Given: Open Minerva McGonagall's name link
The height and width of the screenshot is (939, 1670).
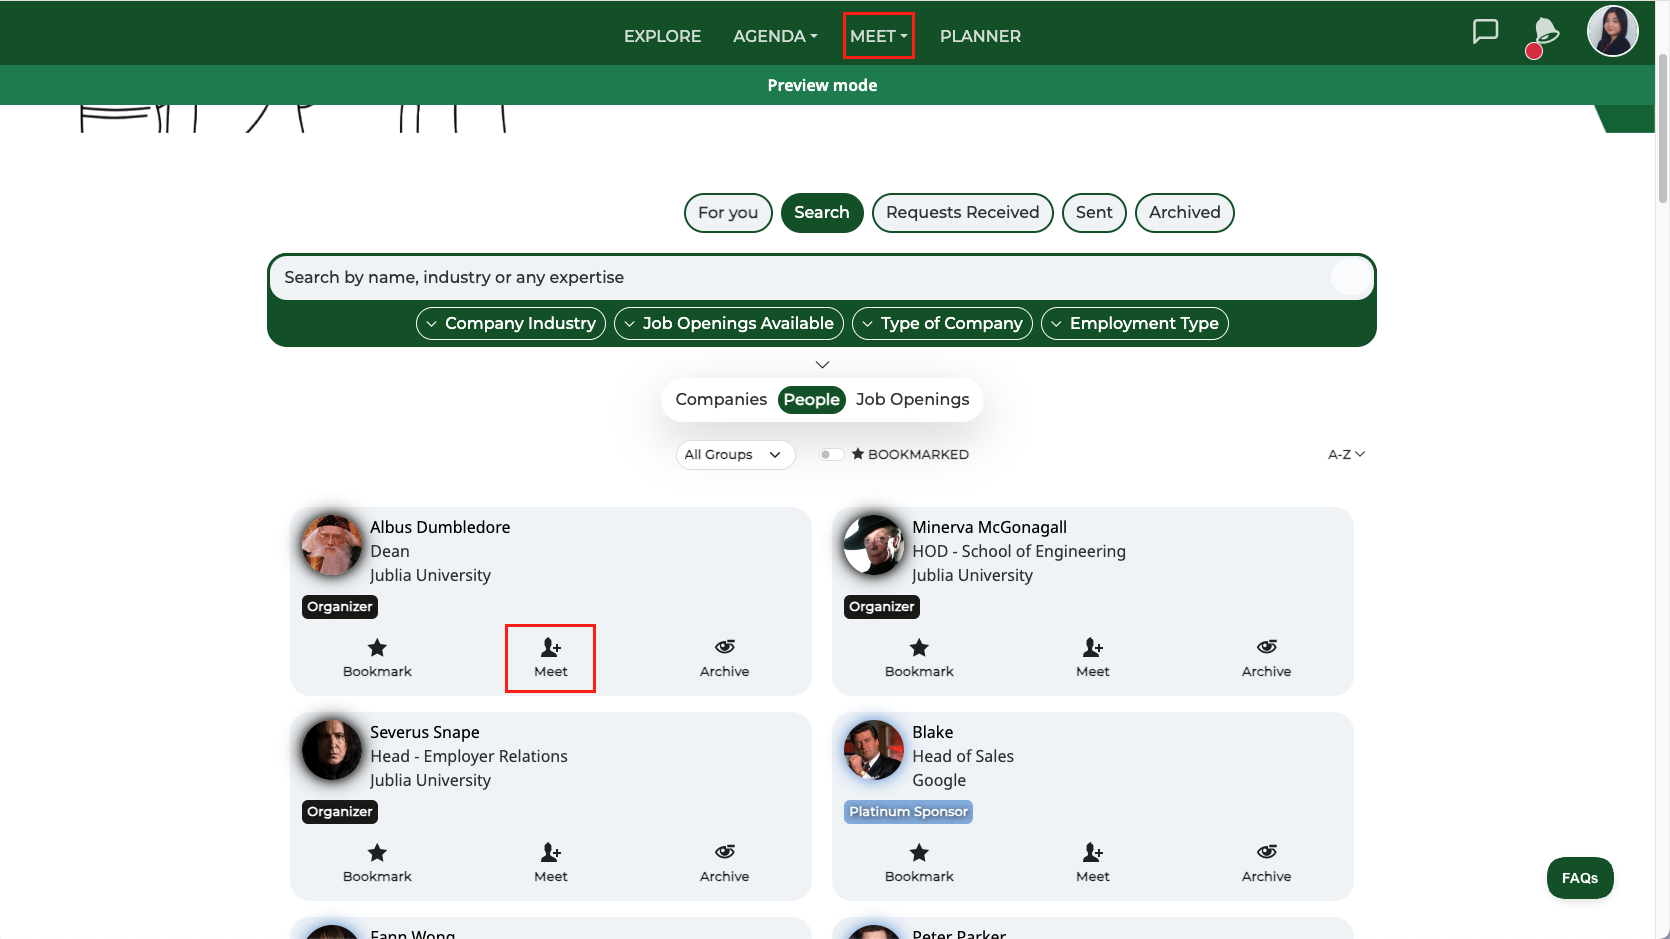Looking at the screenshot, I should point(989,527).
